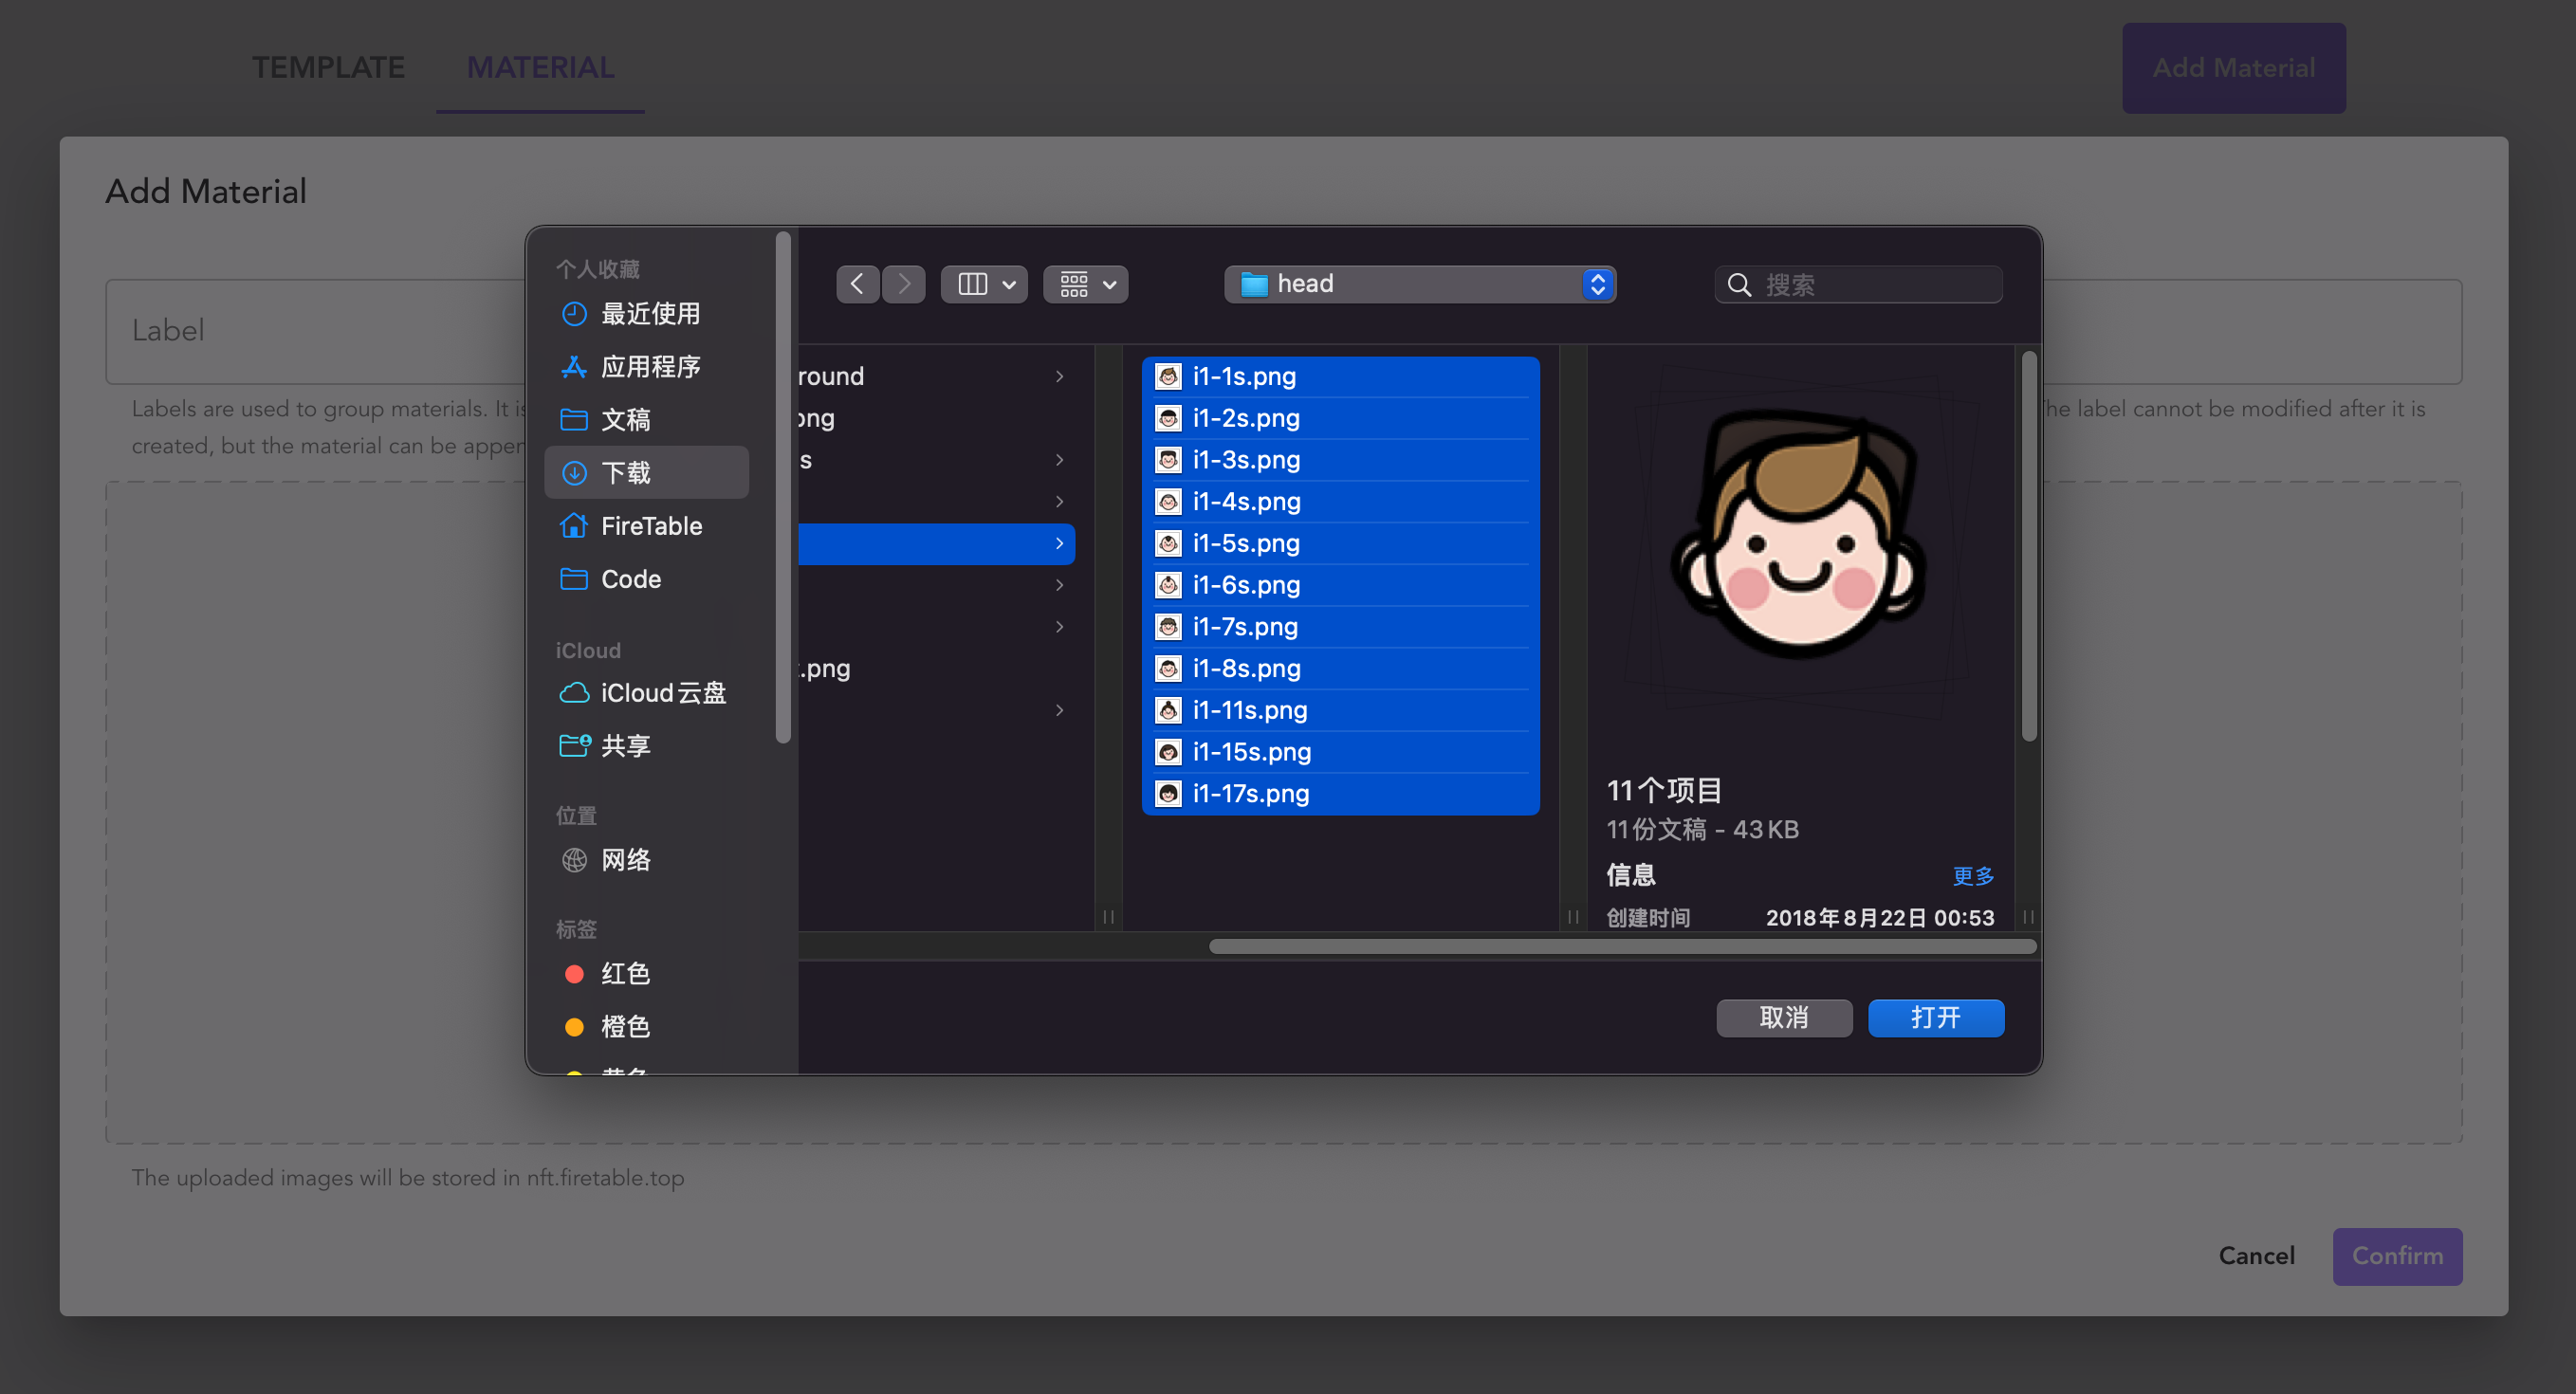Select file i1-17s.png in list
Screen dimensions: 2576x1394
(x=1250, y=793)
